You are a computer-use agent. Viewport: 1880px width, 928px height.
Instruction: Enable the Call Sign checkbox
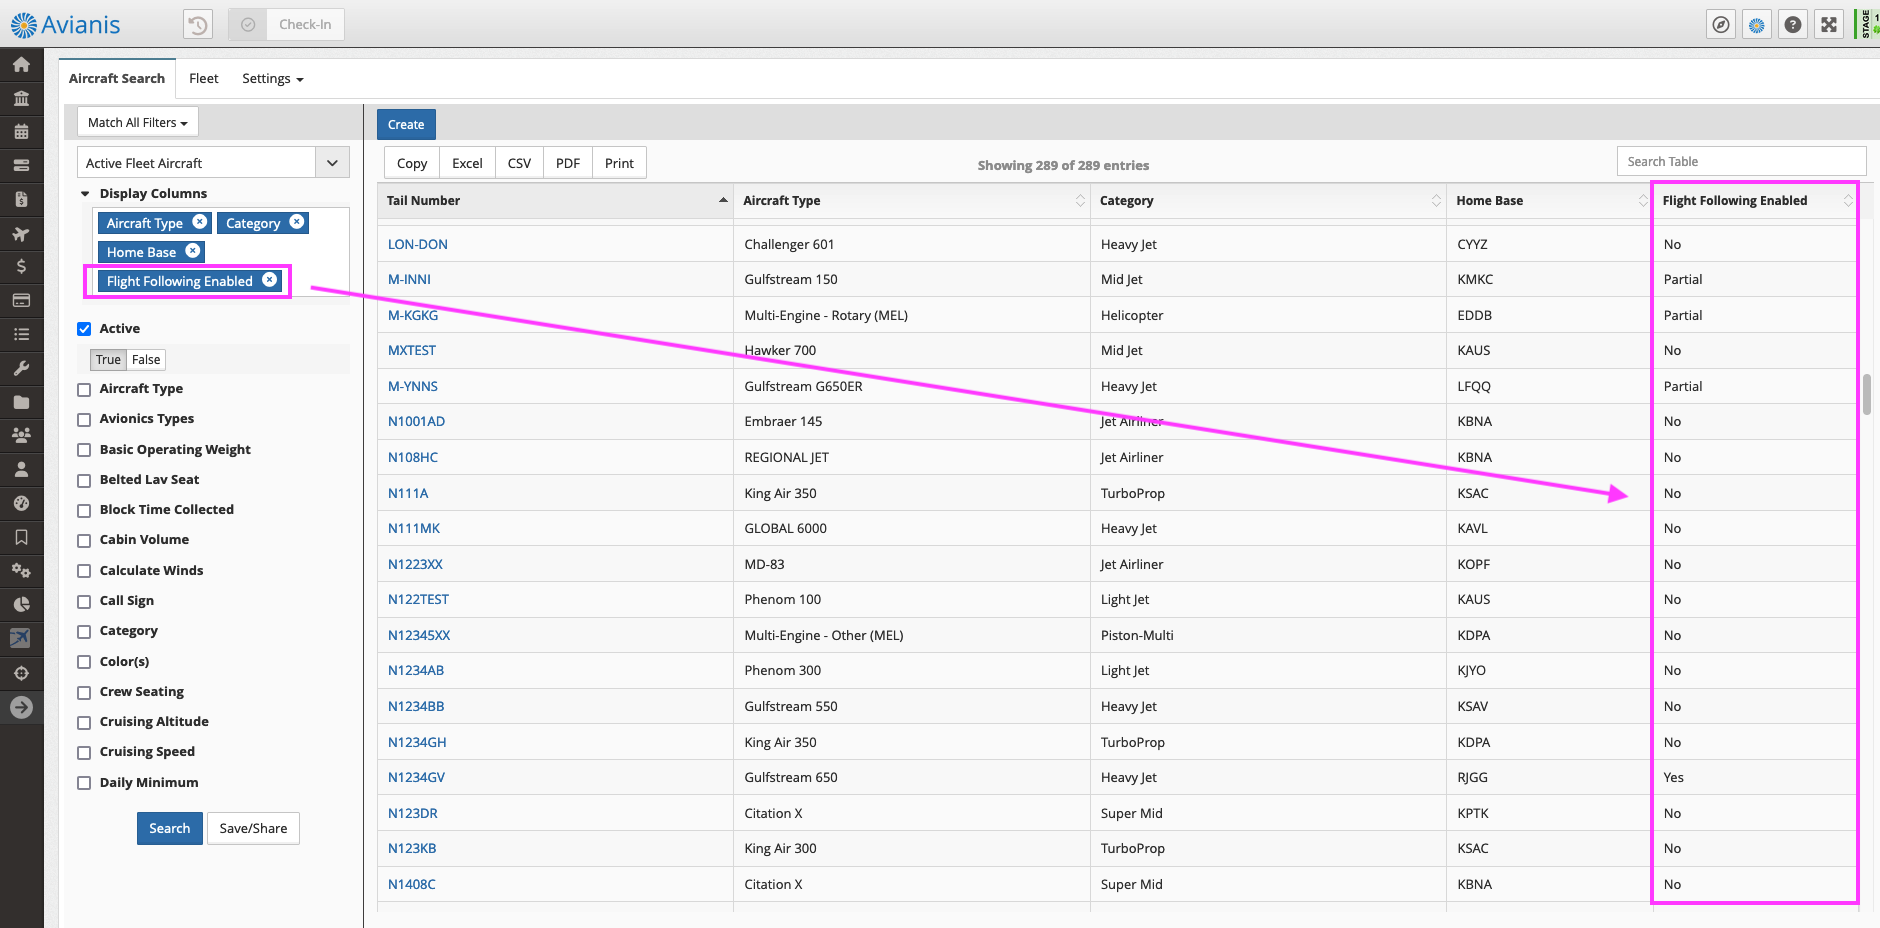[84, 601]
